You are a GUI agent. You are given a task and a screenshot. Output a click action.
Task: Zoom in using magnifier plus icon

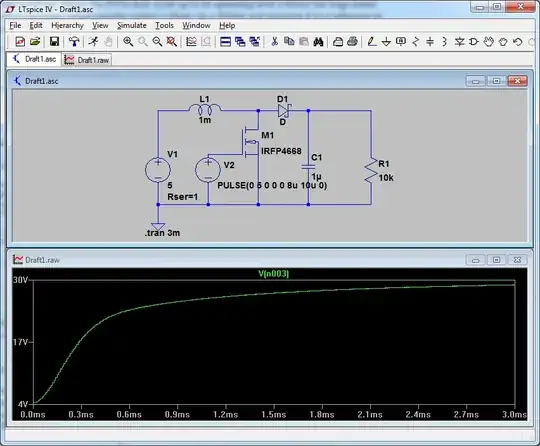tap(128, 42)
